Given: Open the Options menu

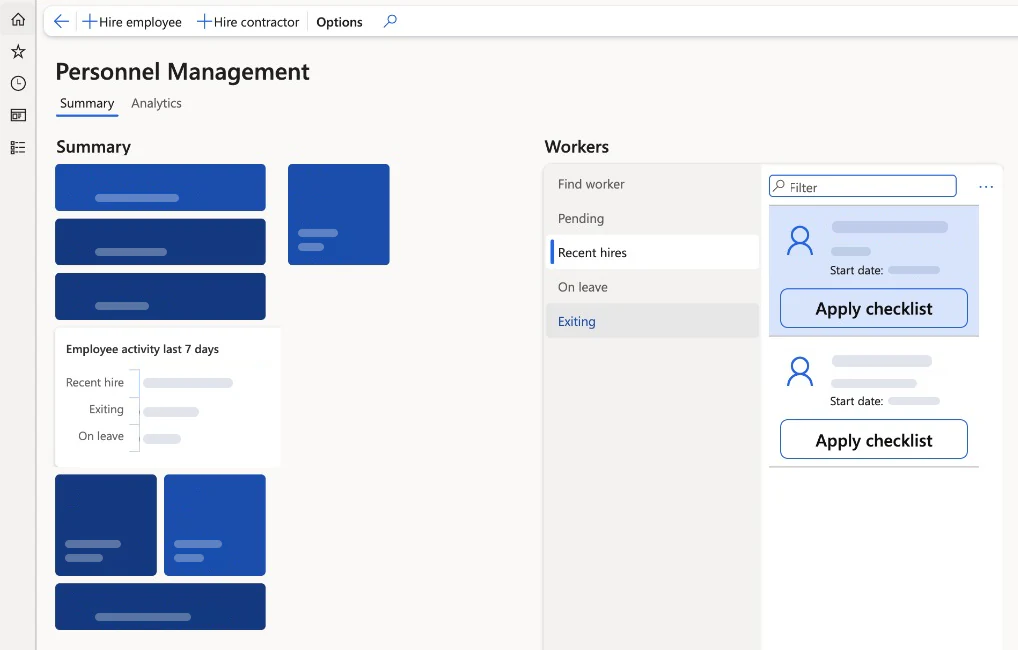Looking at the screenshot, I should point(339,22).
